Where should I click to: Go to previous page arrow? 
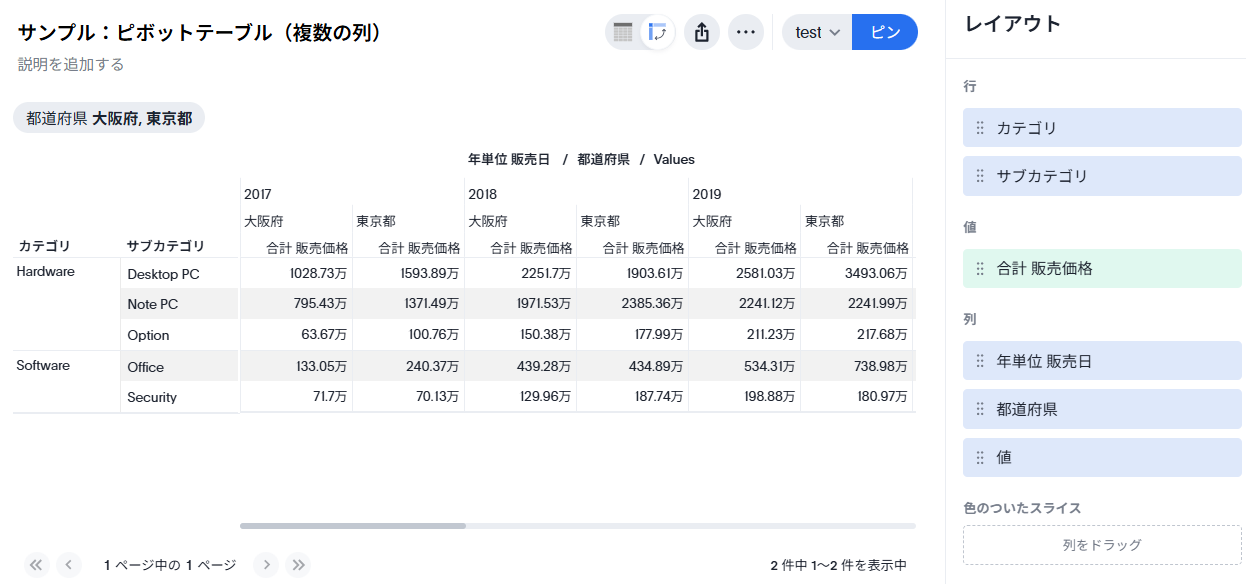click(x=69, y=565)
